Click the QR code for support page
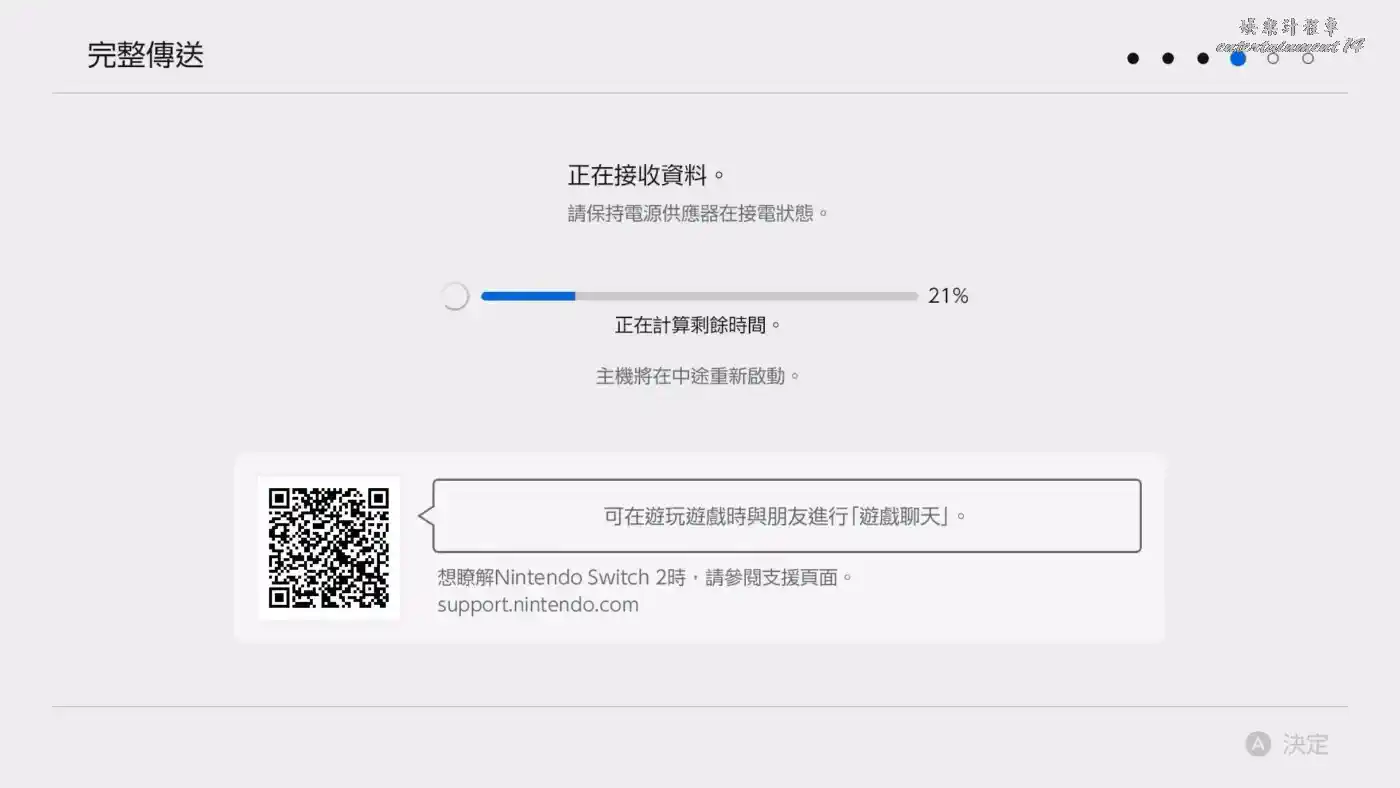The height and width of the screenshot is (788, 1400). pos(329,548)
